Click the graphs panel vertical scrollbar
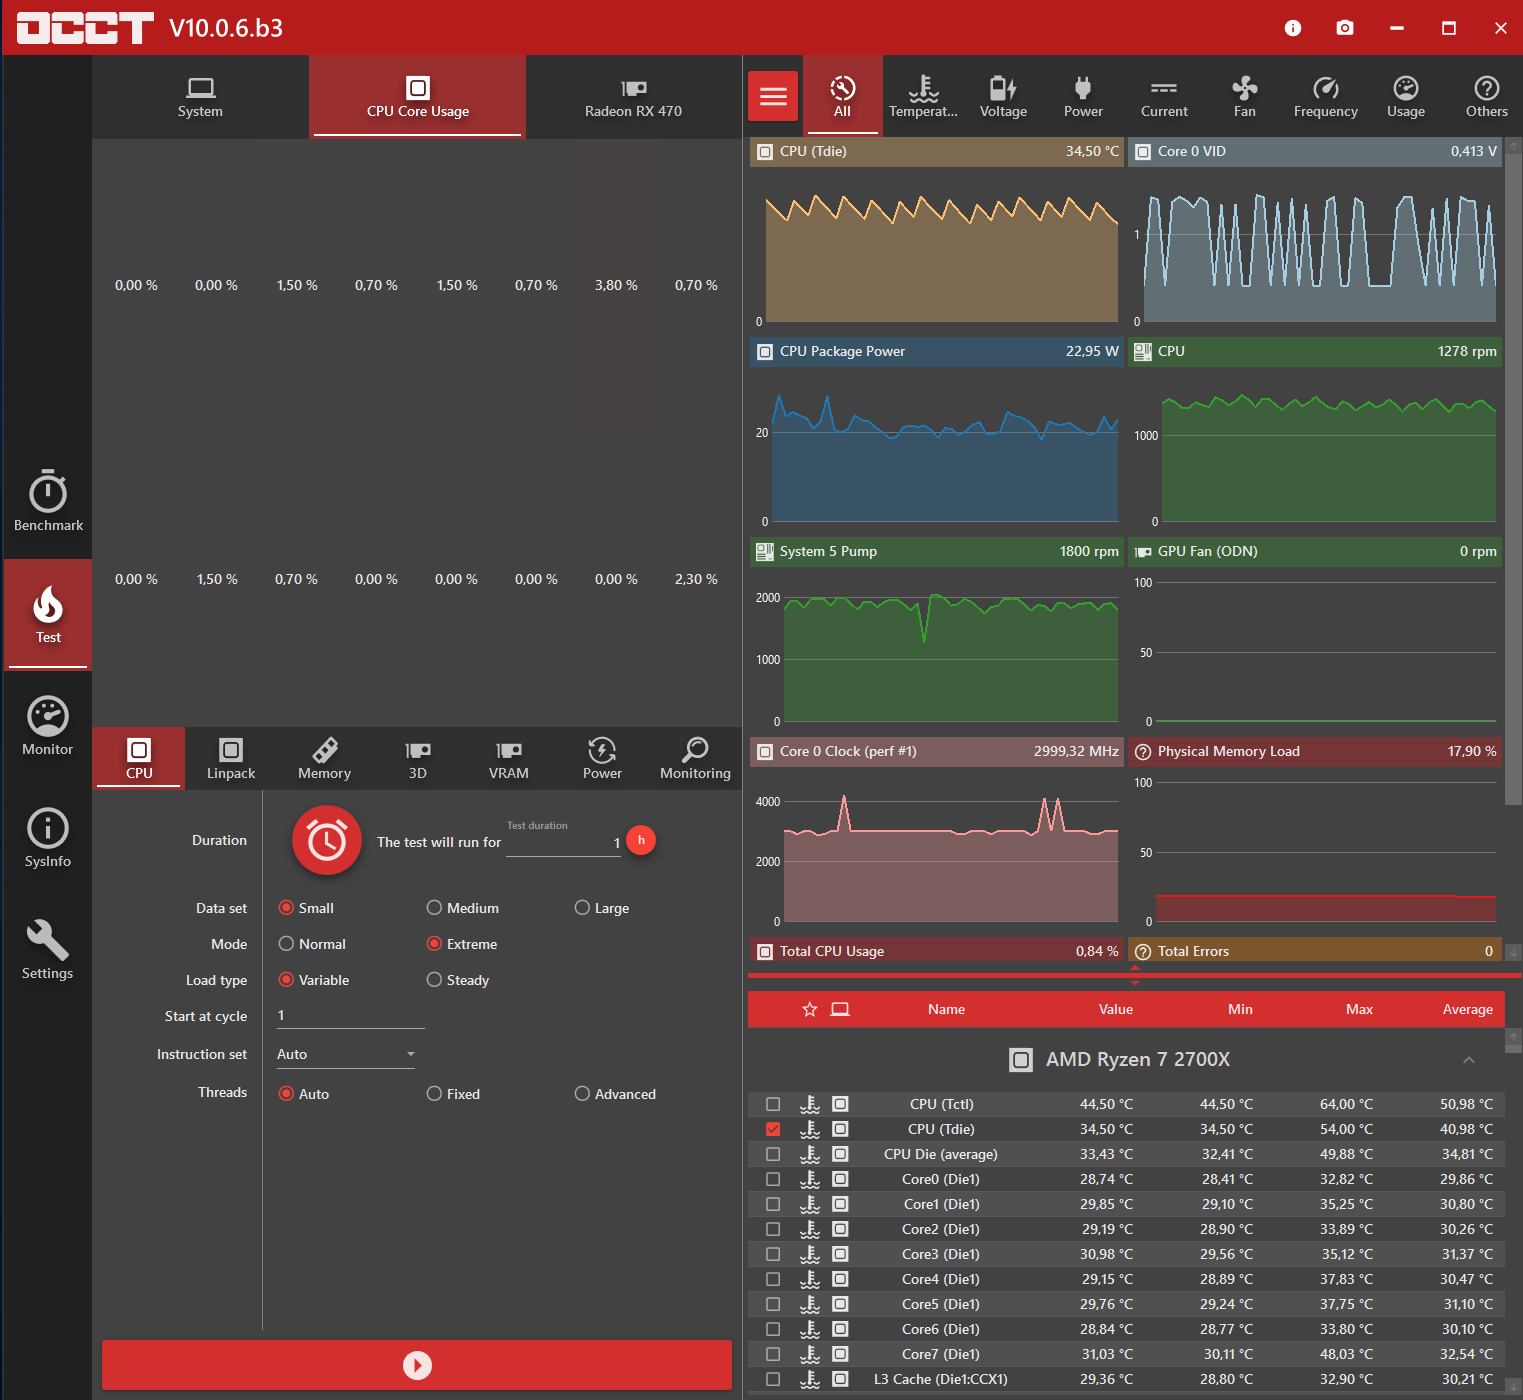Viewport: 1523px width, 1400px height. (x=1513, y=472)
